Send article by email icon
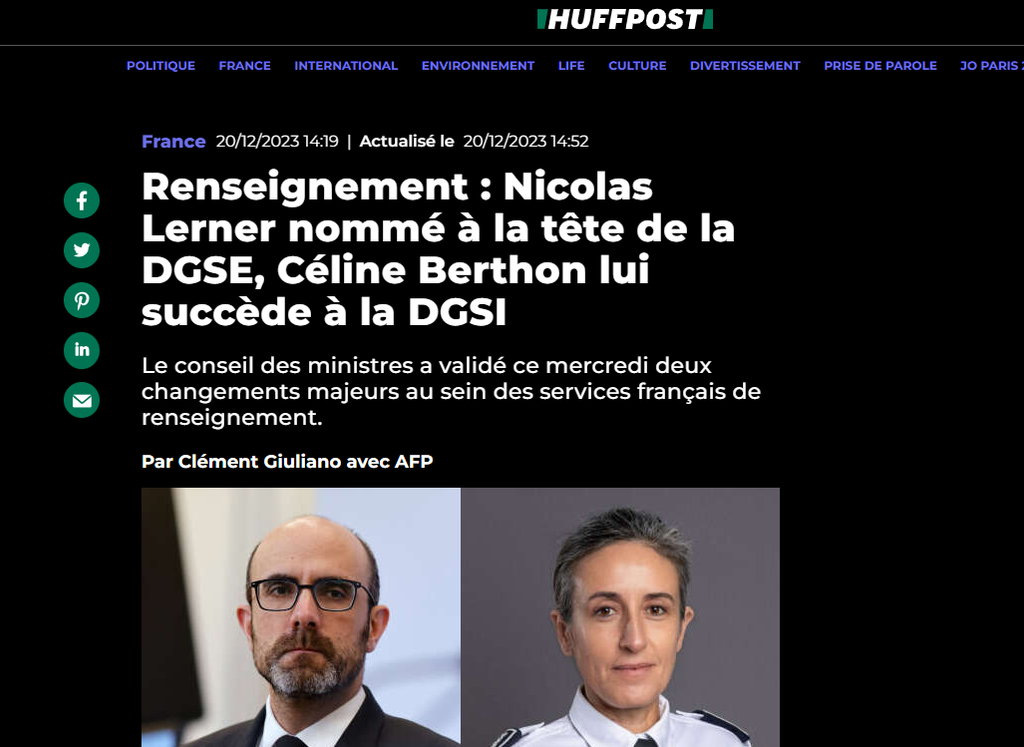Image resolution: width=1024 pixels, height=747 pixels. click(82, 400)
